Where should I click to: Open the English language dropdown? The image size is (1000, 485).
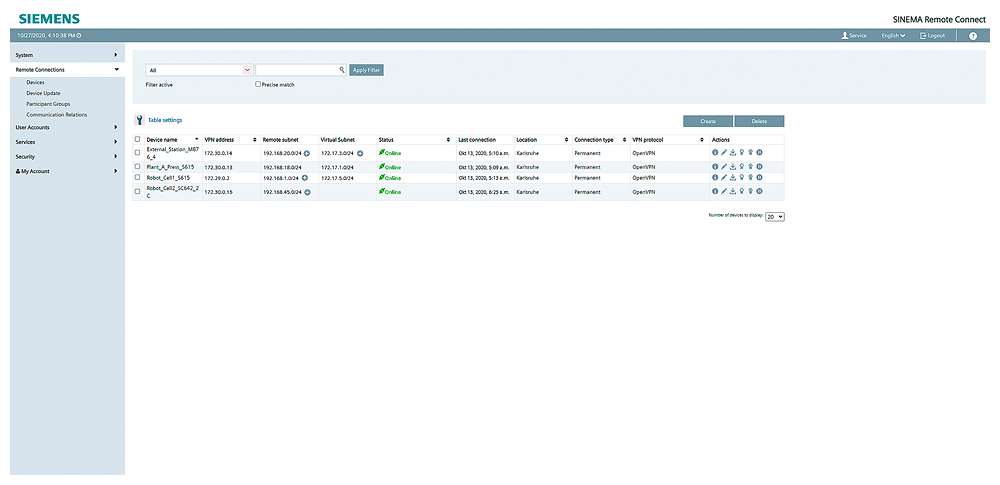(893, 35)
